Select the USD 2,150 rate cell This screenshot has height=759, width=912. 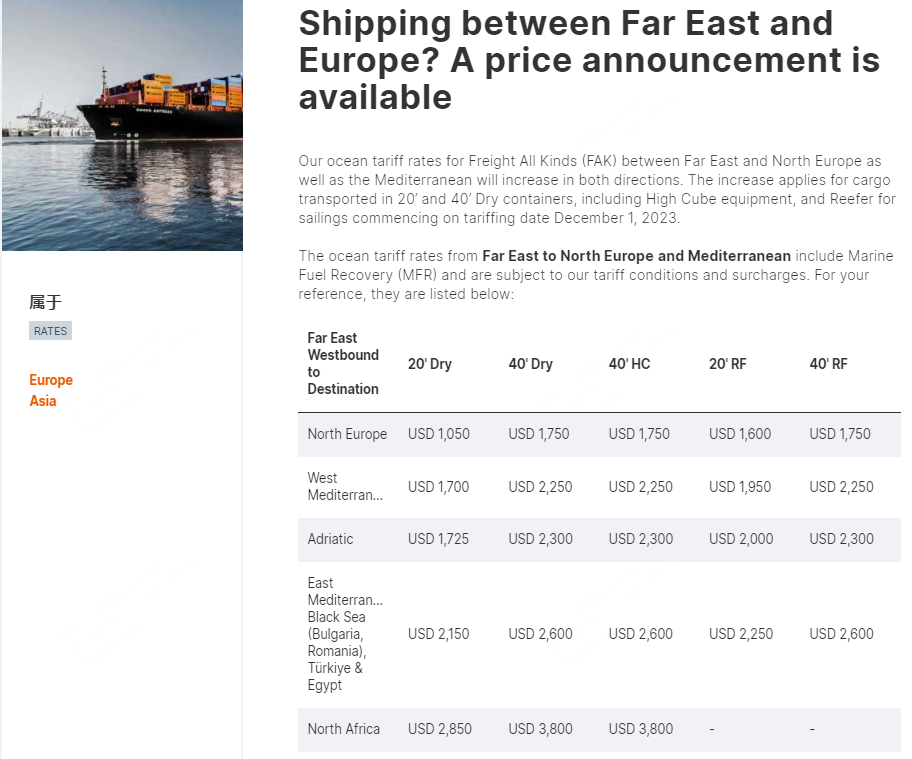coord(439,634)
